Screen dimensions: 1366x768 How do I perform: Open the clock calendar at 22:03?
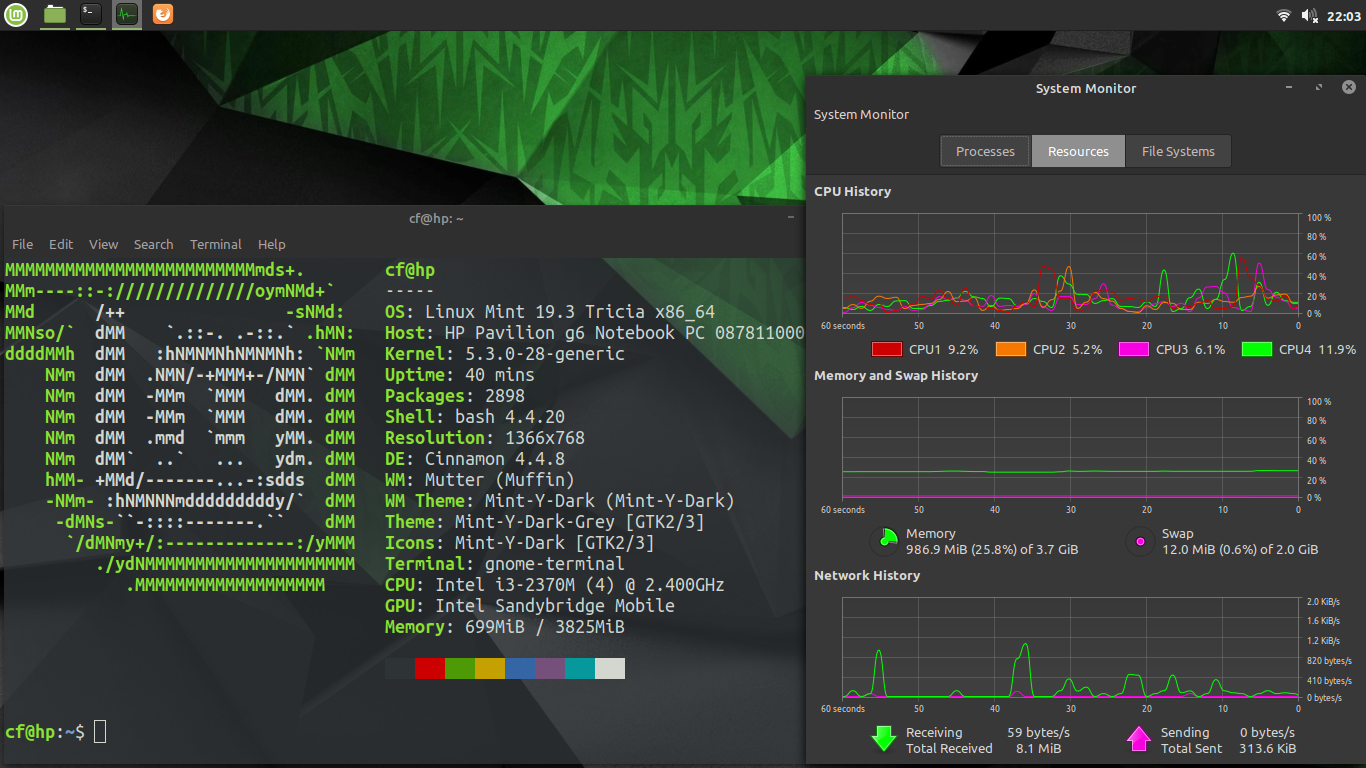tap(1343, 15)
